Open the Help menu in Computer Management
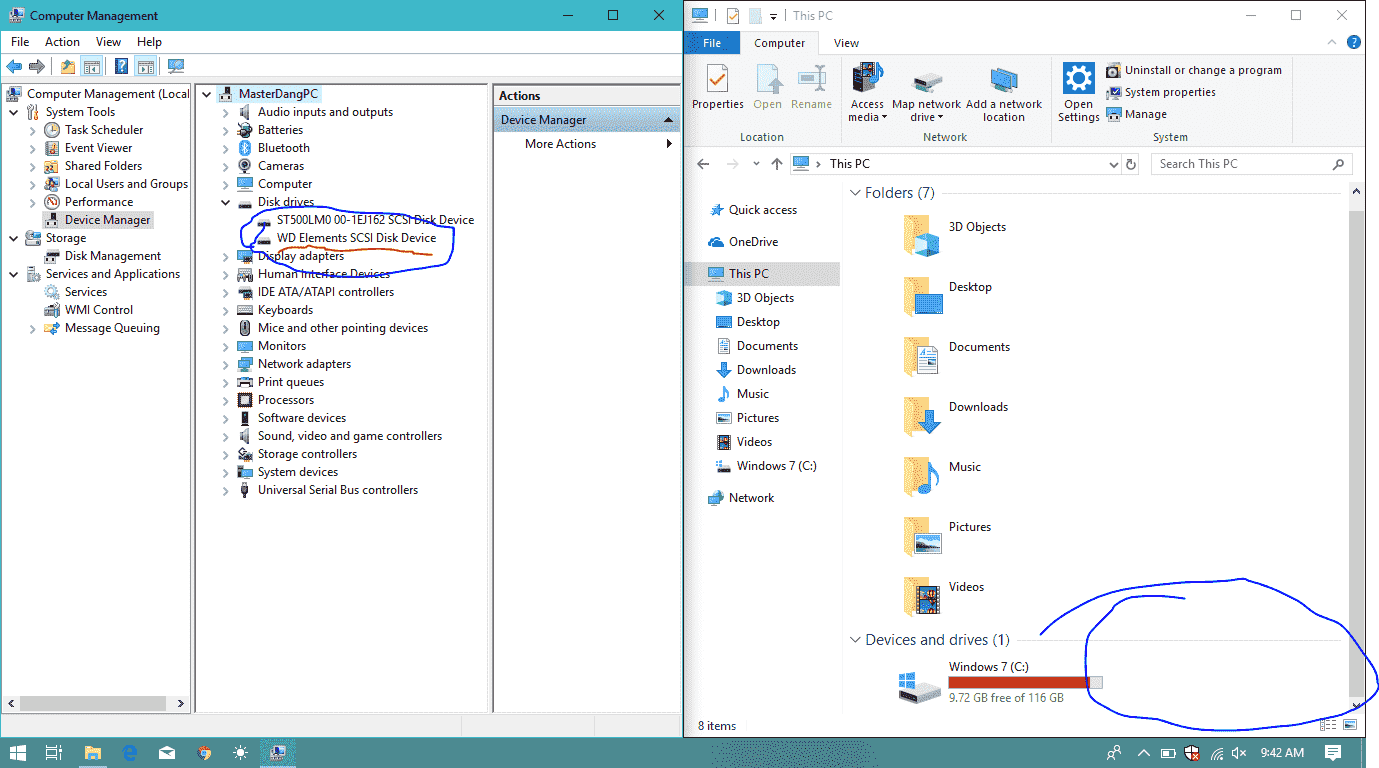Screen dimensions: 1379x768 point(149,42)
